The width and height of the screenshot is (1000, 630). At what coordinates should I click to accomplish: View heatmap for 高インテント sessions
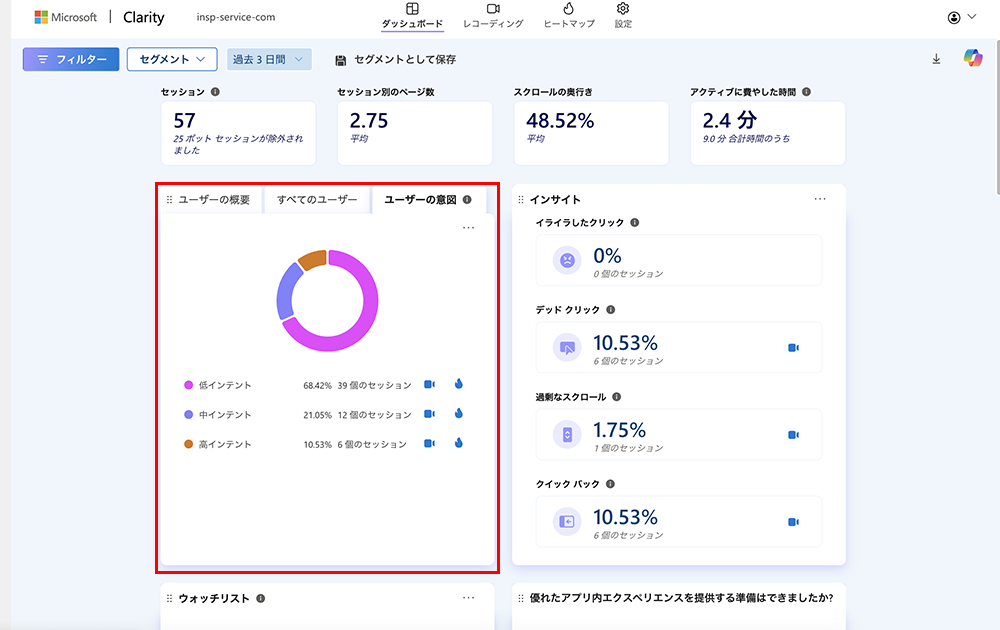point(459,443)
